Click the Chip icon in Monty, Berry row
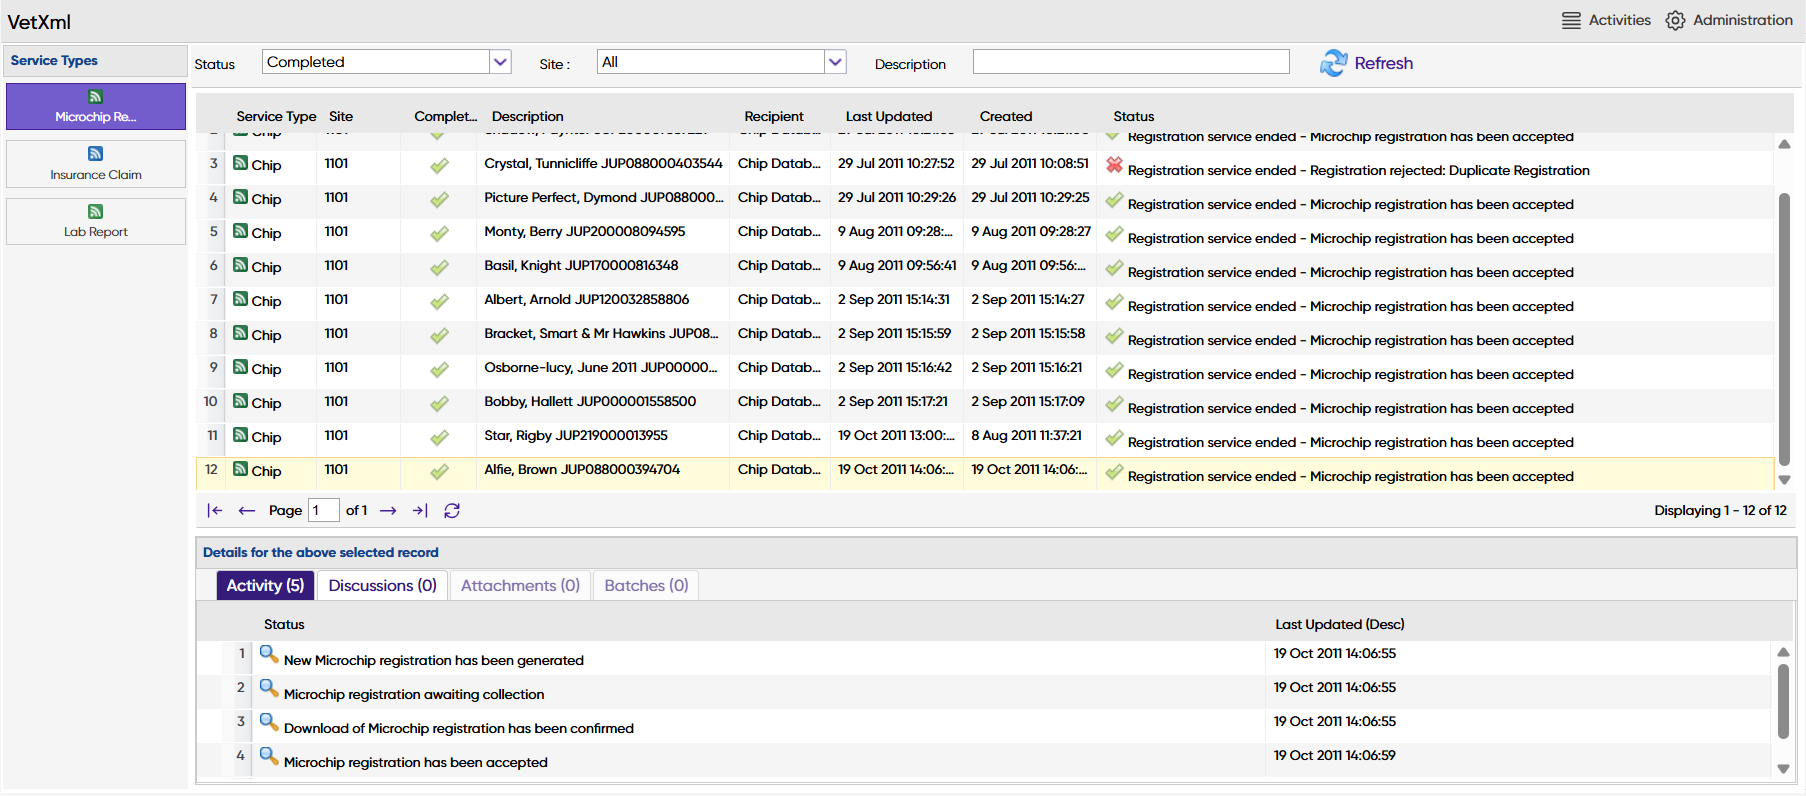Screen dimensions: 1806x796 pyautogui.click(x=241, y=231)
